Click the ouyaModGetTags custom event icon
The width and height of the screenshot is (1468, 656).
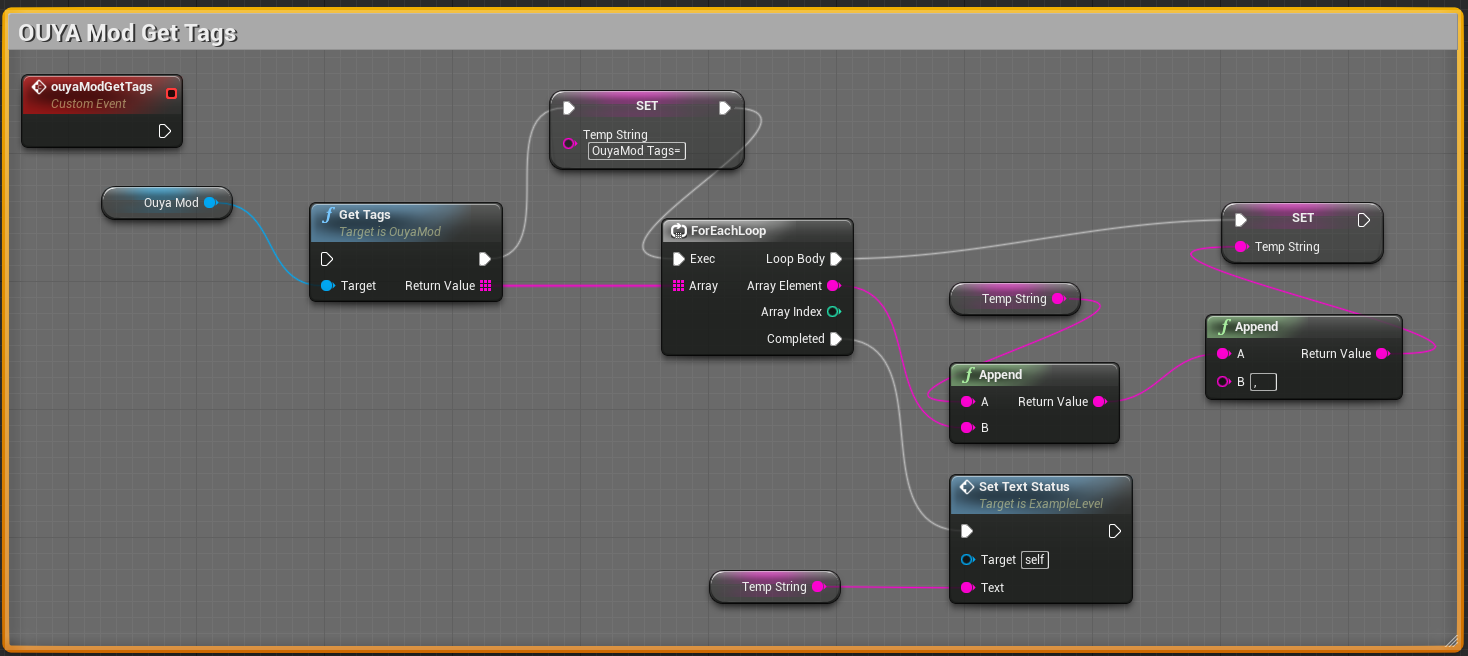tap(39, 87)
